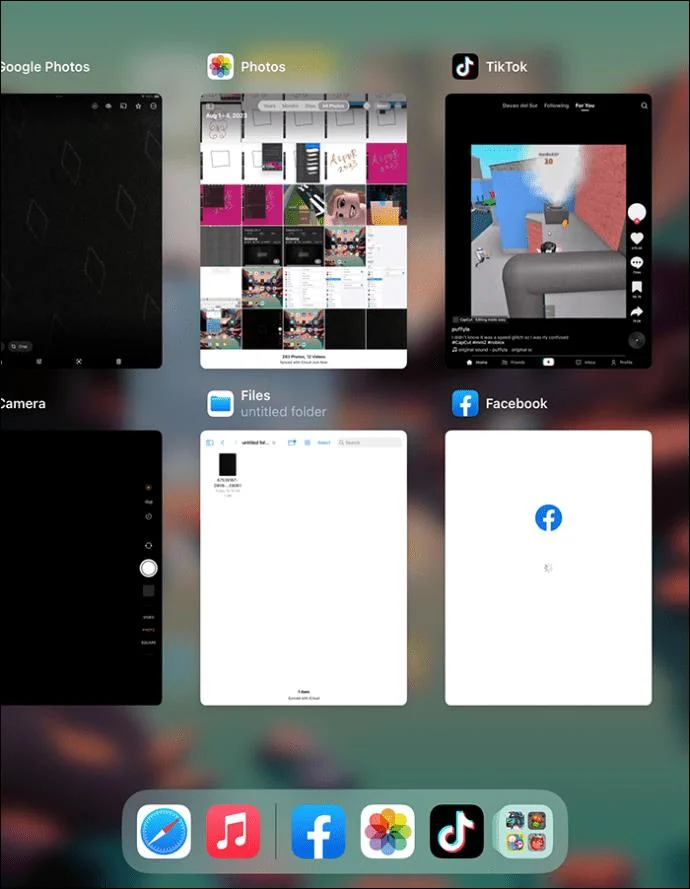Tap the Lens chip in Google Photos

20,346
